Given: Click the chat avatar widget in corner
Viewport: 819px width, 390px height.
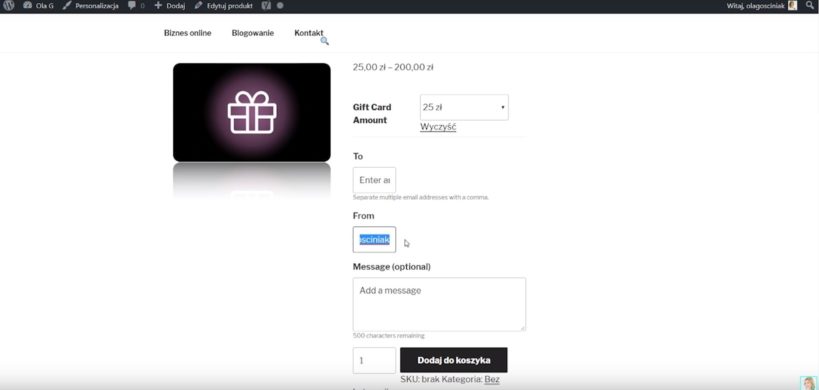Looking at the screenshot, I should pyautogui.click(x=809, y=383).
